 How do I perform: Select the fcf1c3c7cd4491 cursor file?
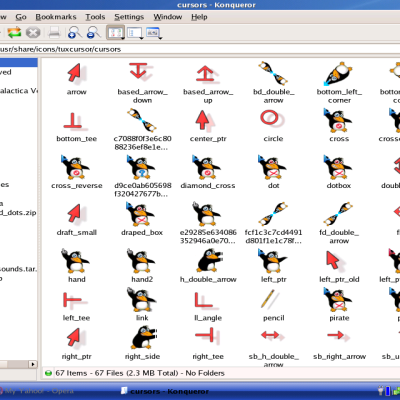(273, 223)
